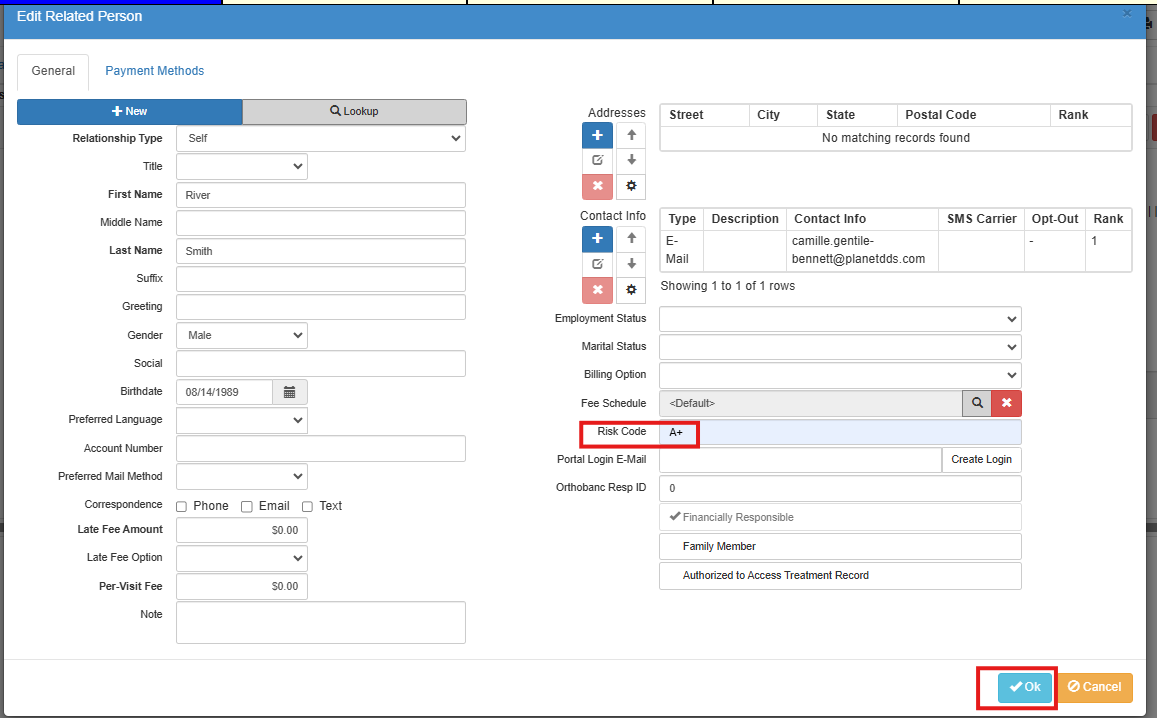Open the Gender dropdown
1157x718 pixels.
(x=241, y=335)
